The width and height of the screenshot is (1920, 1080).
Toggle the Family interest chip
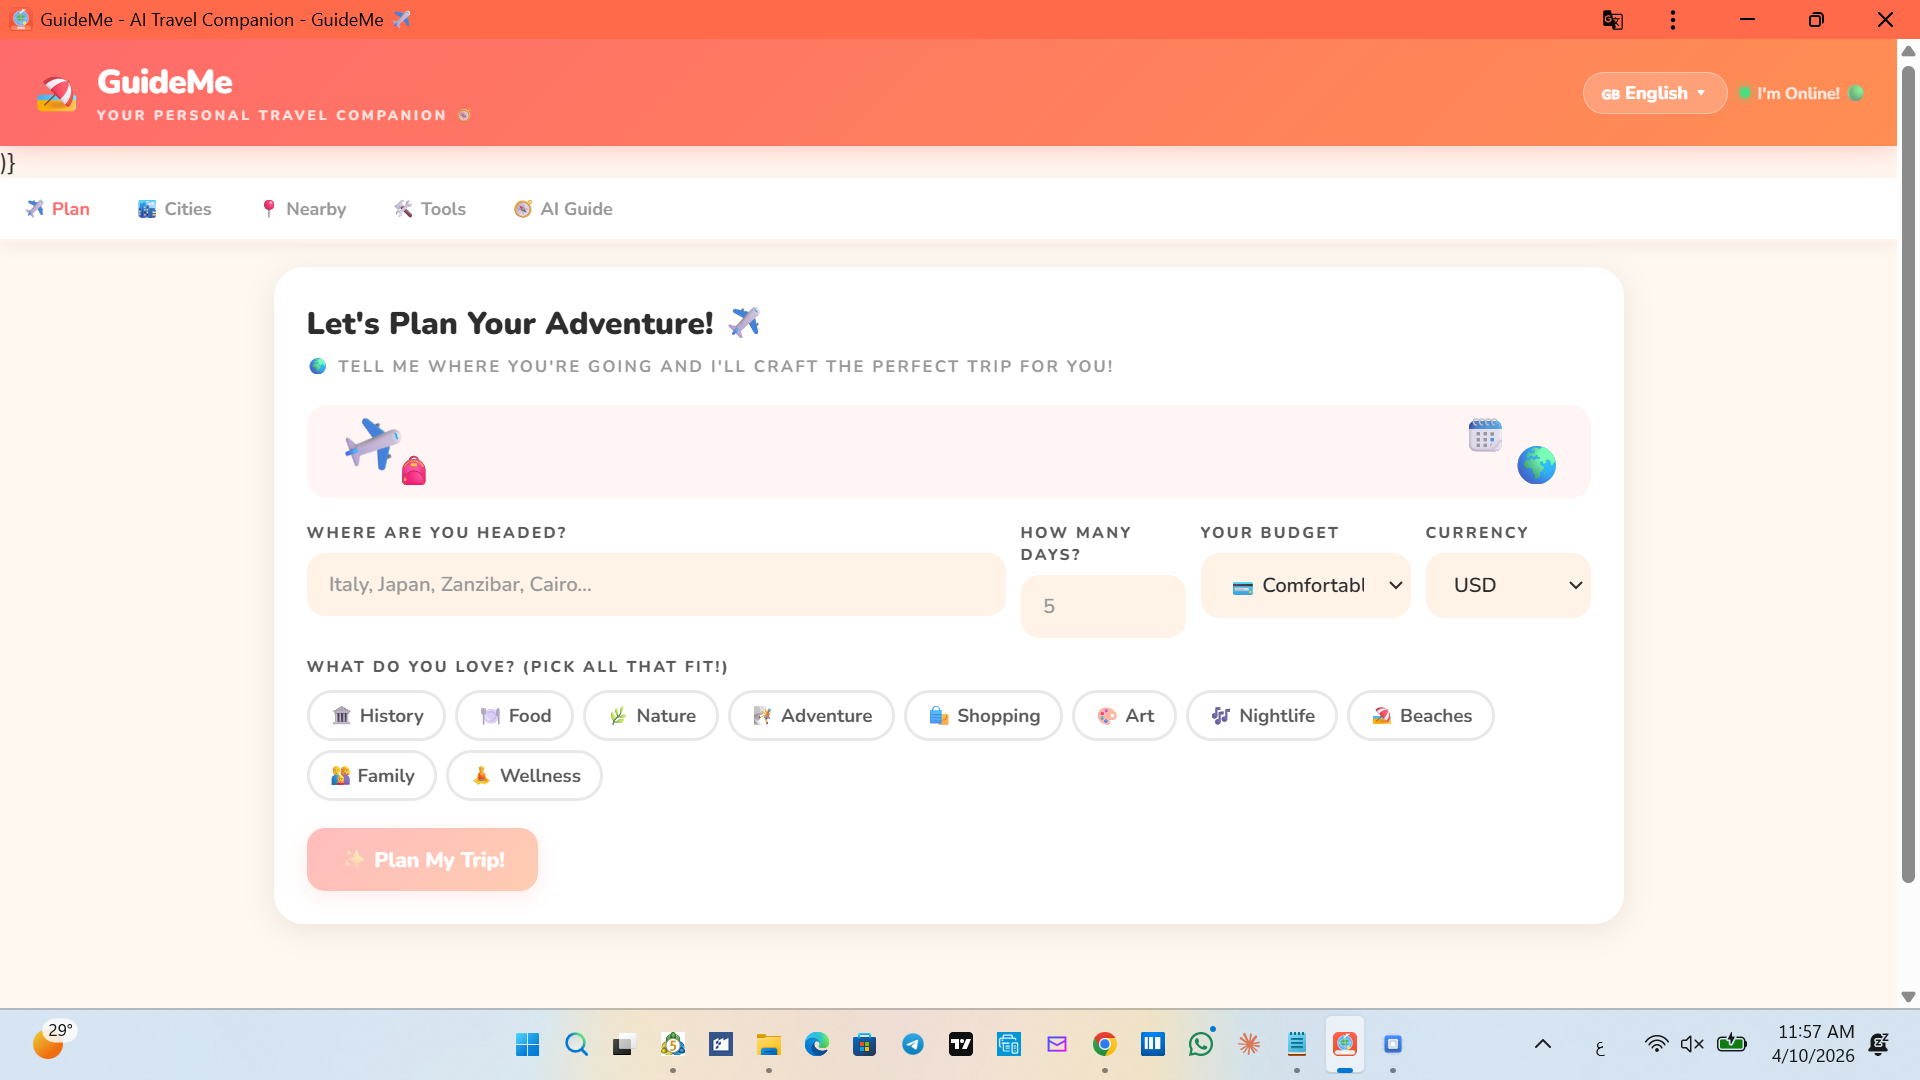click(x=371, y=775)
